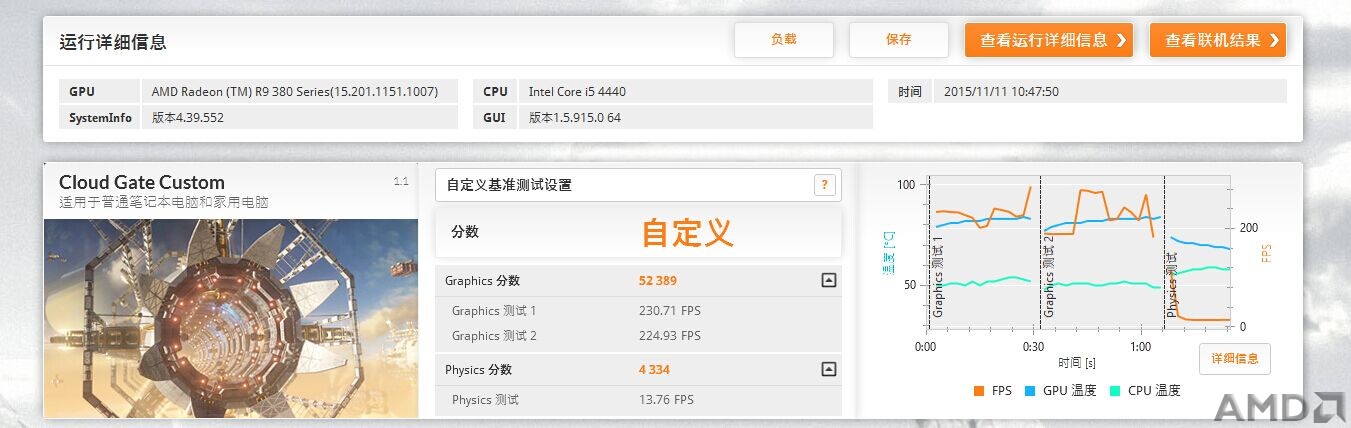Image resolution: width=1351 pixels, height=428 pixels.
Task: Open 查看运行详细信息 orange button
Action: click(1048, 40)
